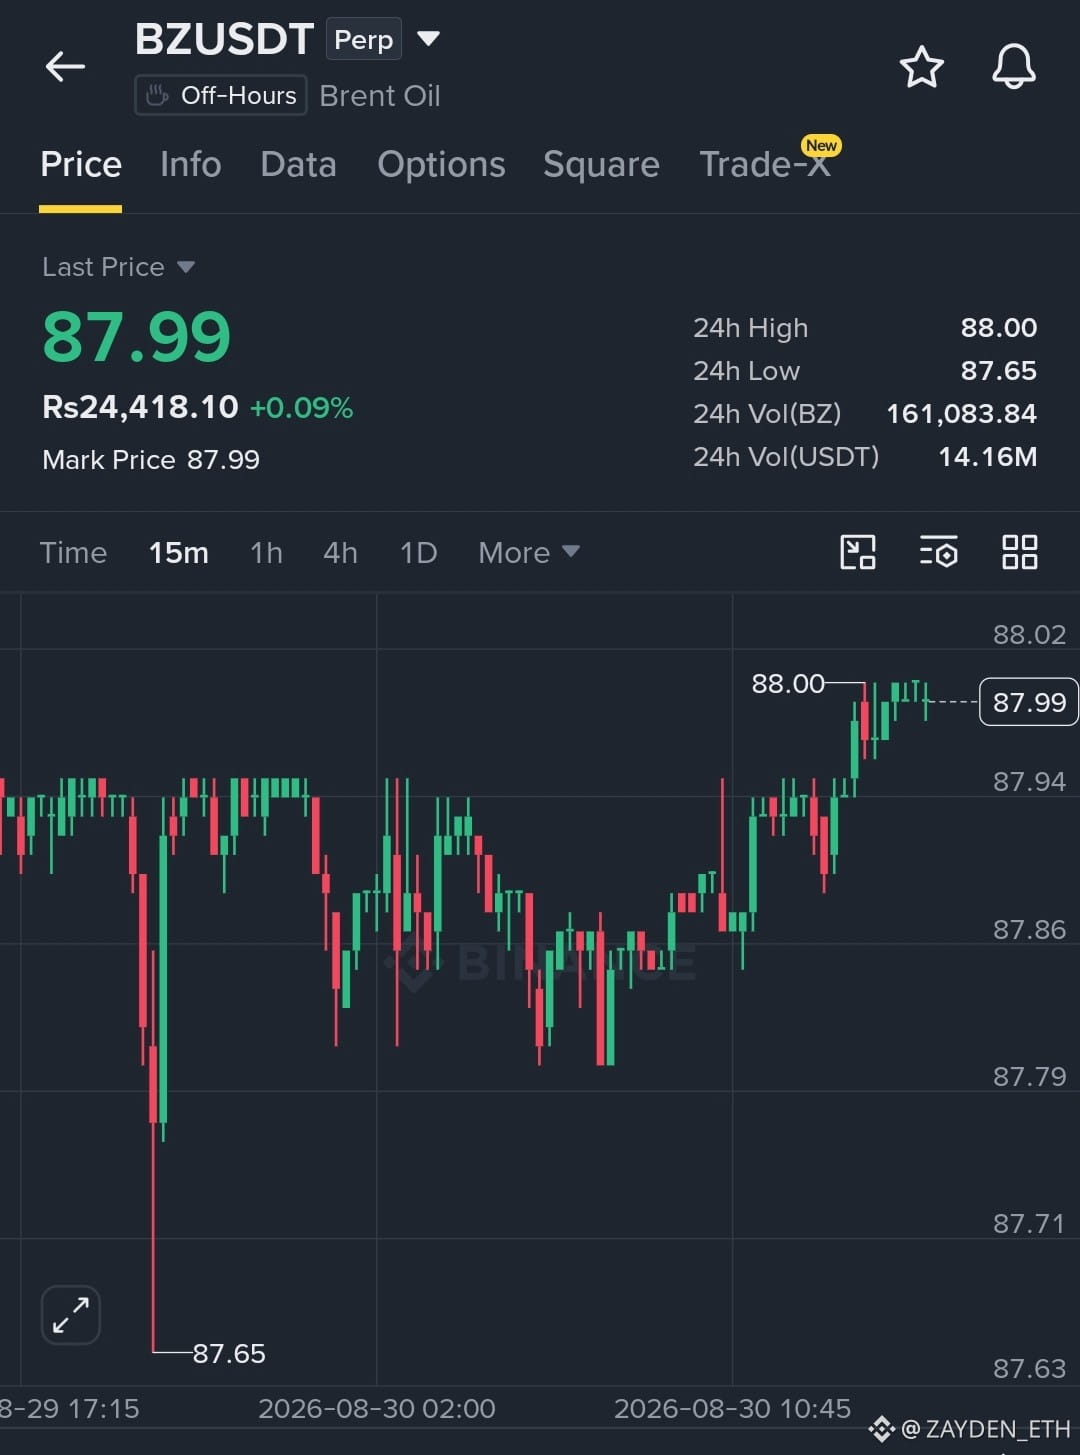Tap the 24h Vol(USDT) value 14.16M
This screenshot has height=1455, width=1080.
(987, 457)
